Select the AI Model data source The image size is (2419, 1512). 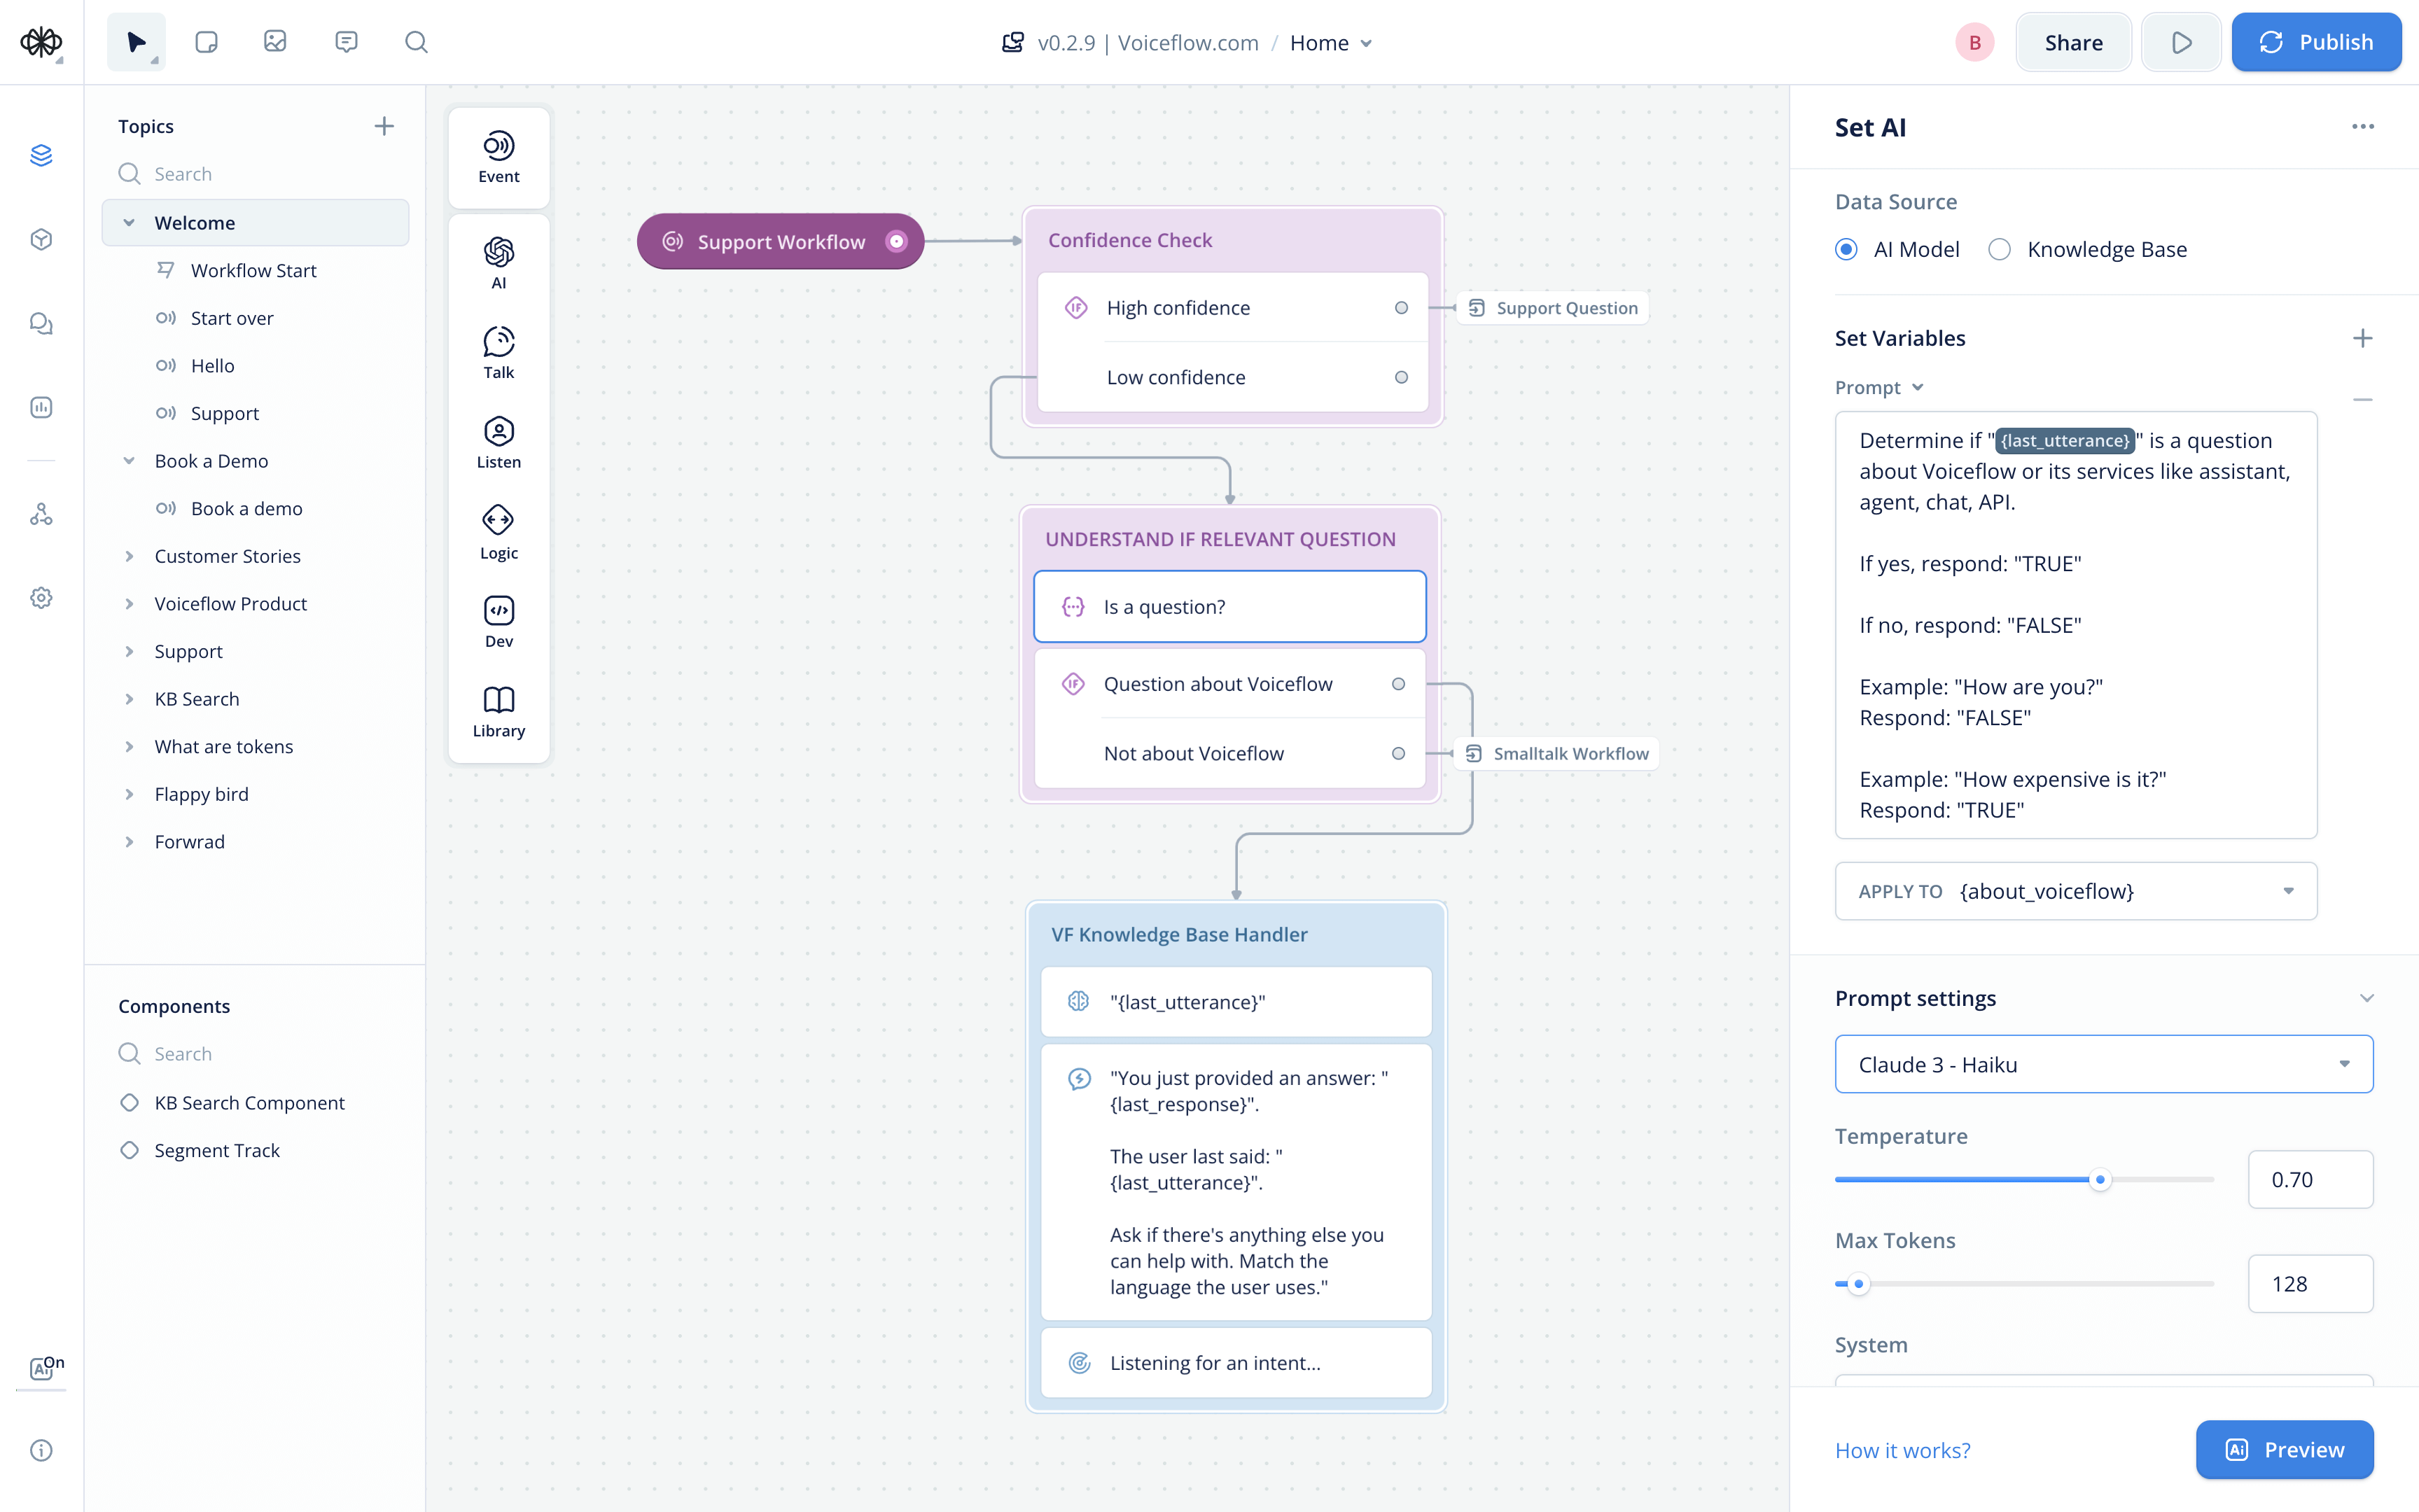tap(1847, 250)
